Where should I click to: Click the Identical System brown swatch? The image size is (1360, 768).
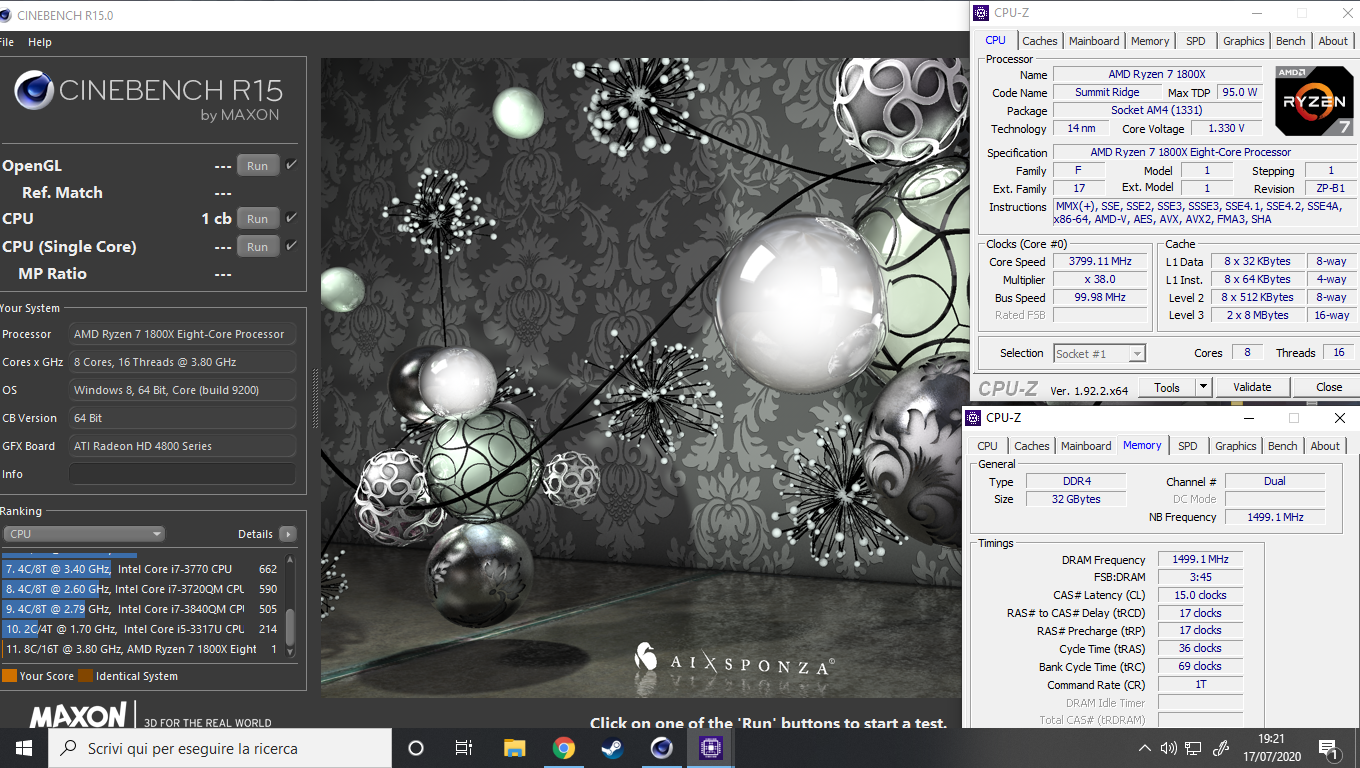pos(85,676)
